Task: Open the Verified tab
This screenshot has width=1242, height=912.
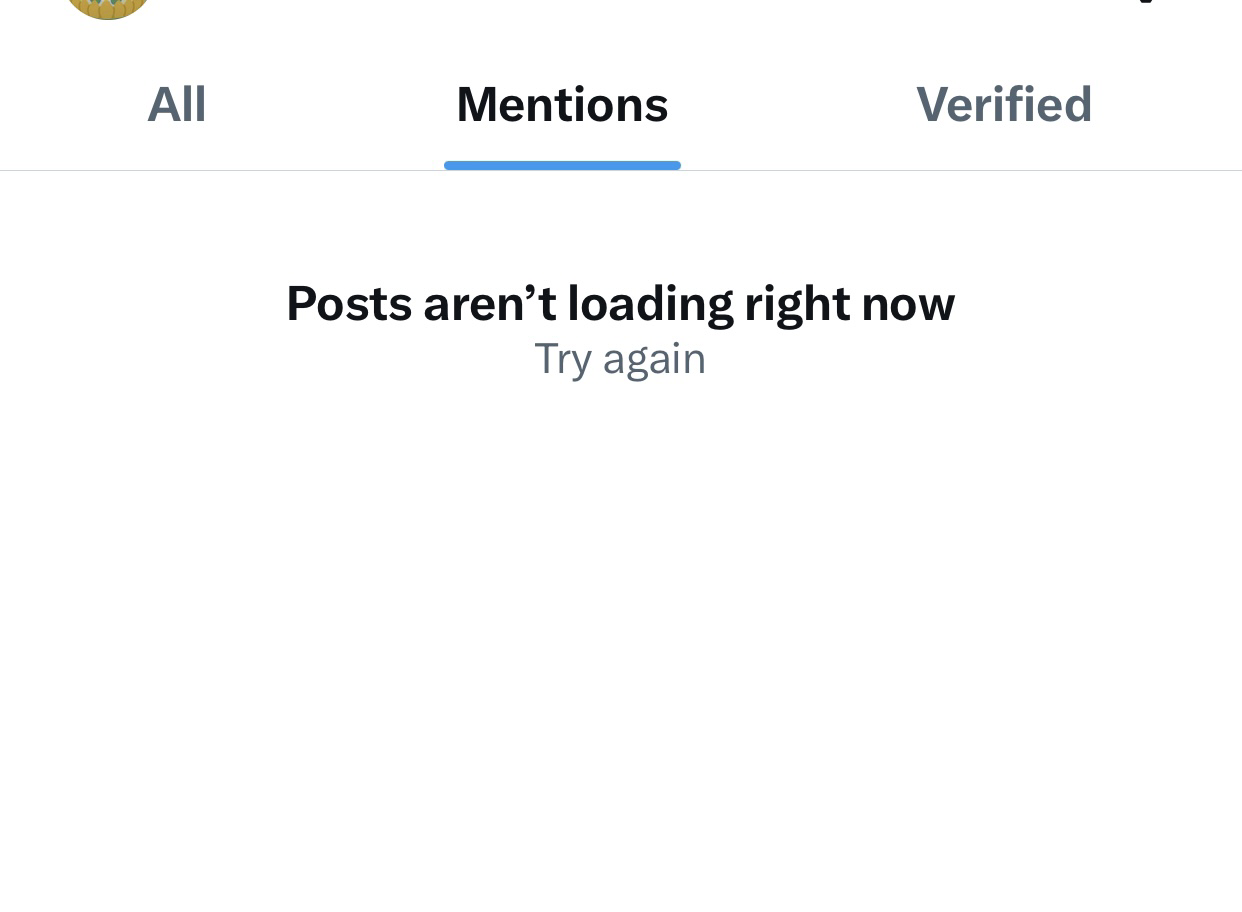Action: click(x=1004, y=105)
